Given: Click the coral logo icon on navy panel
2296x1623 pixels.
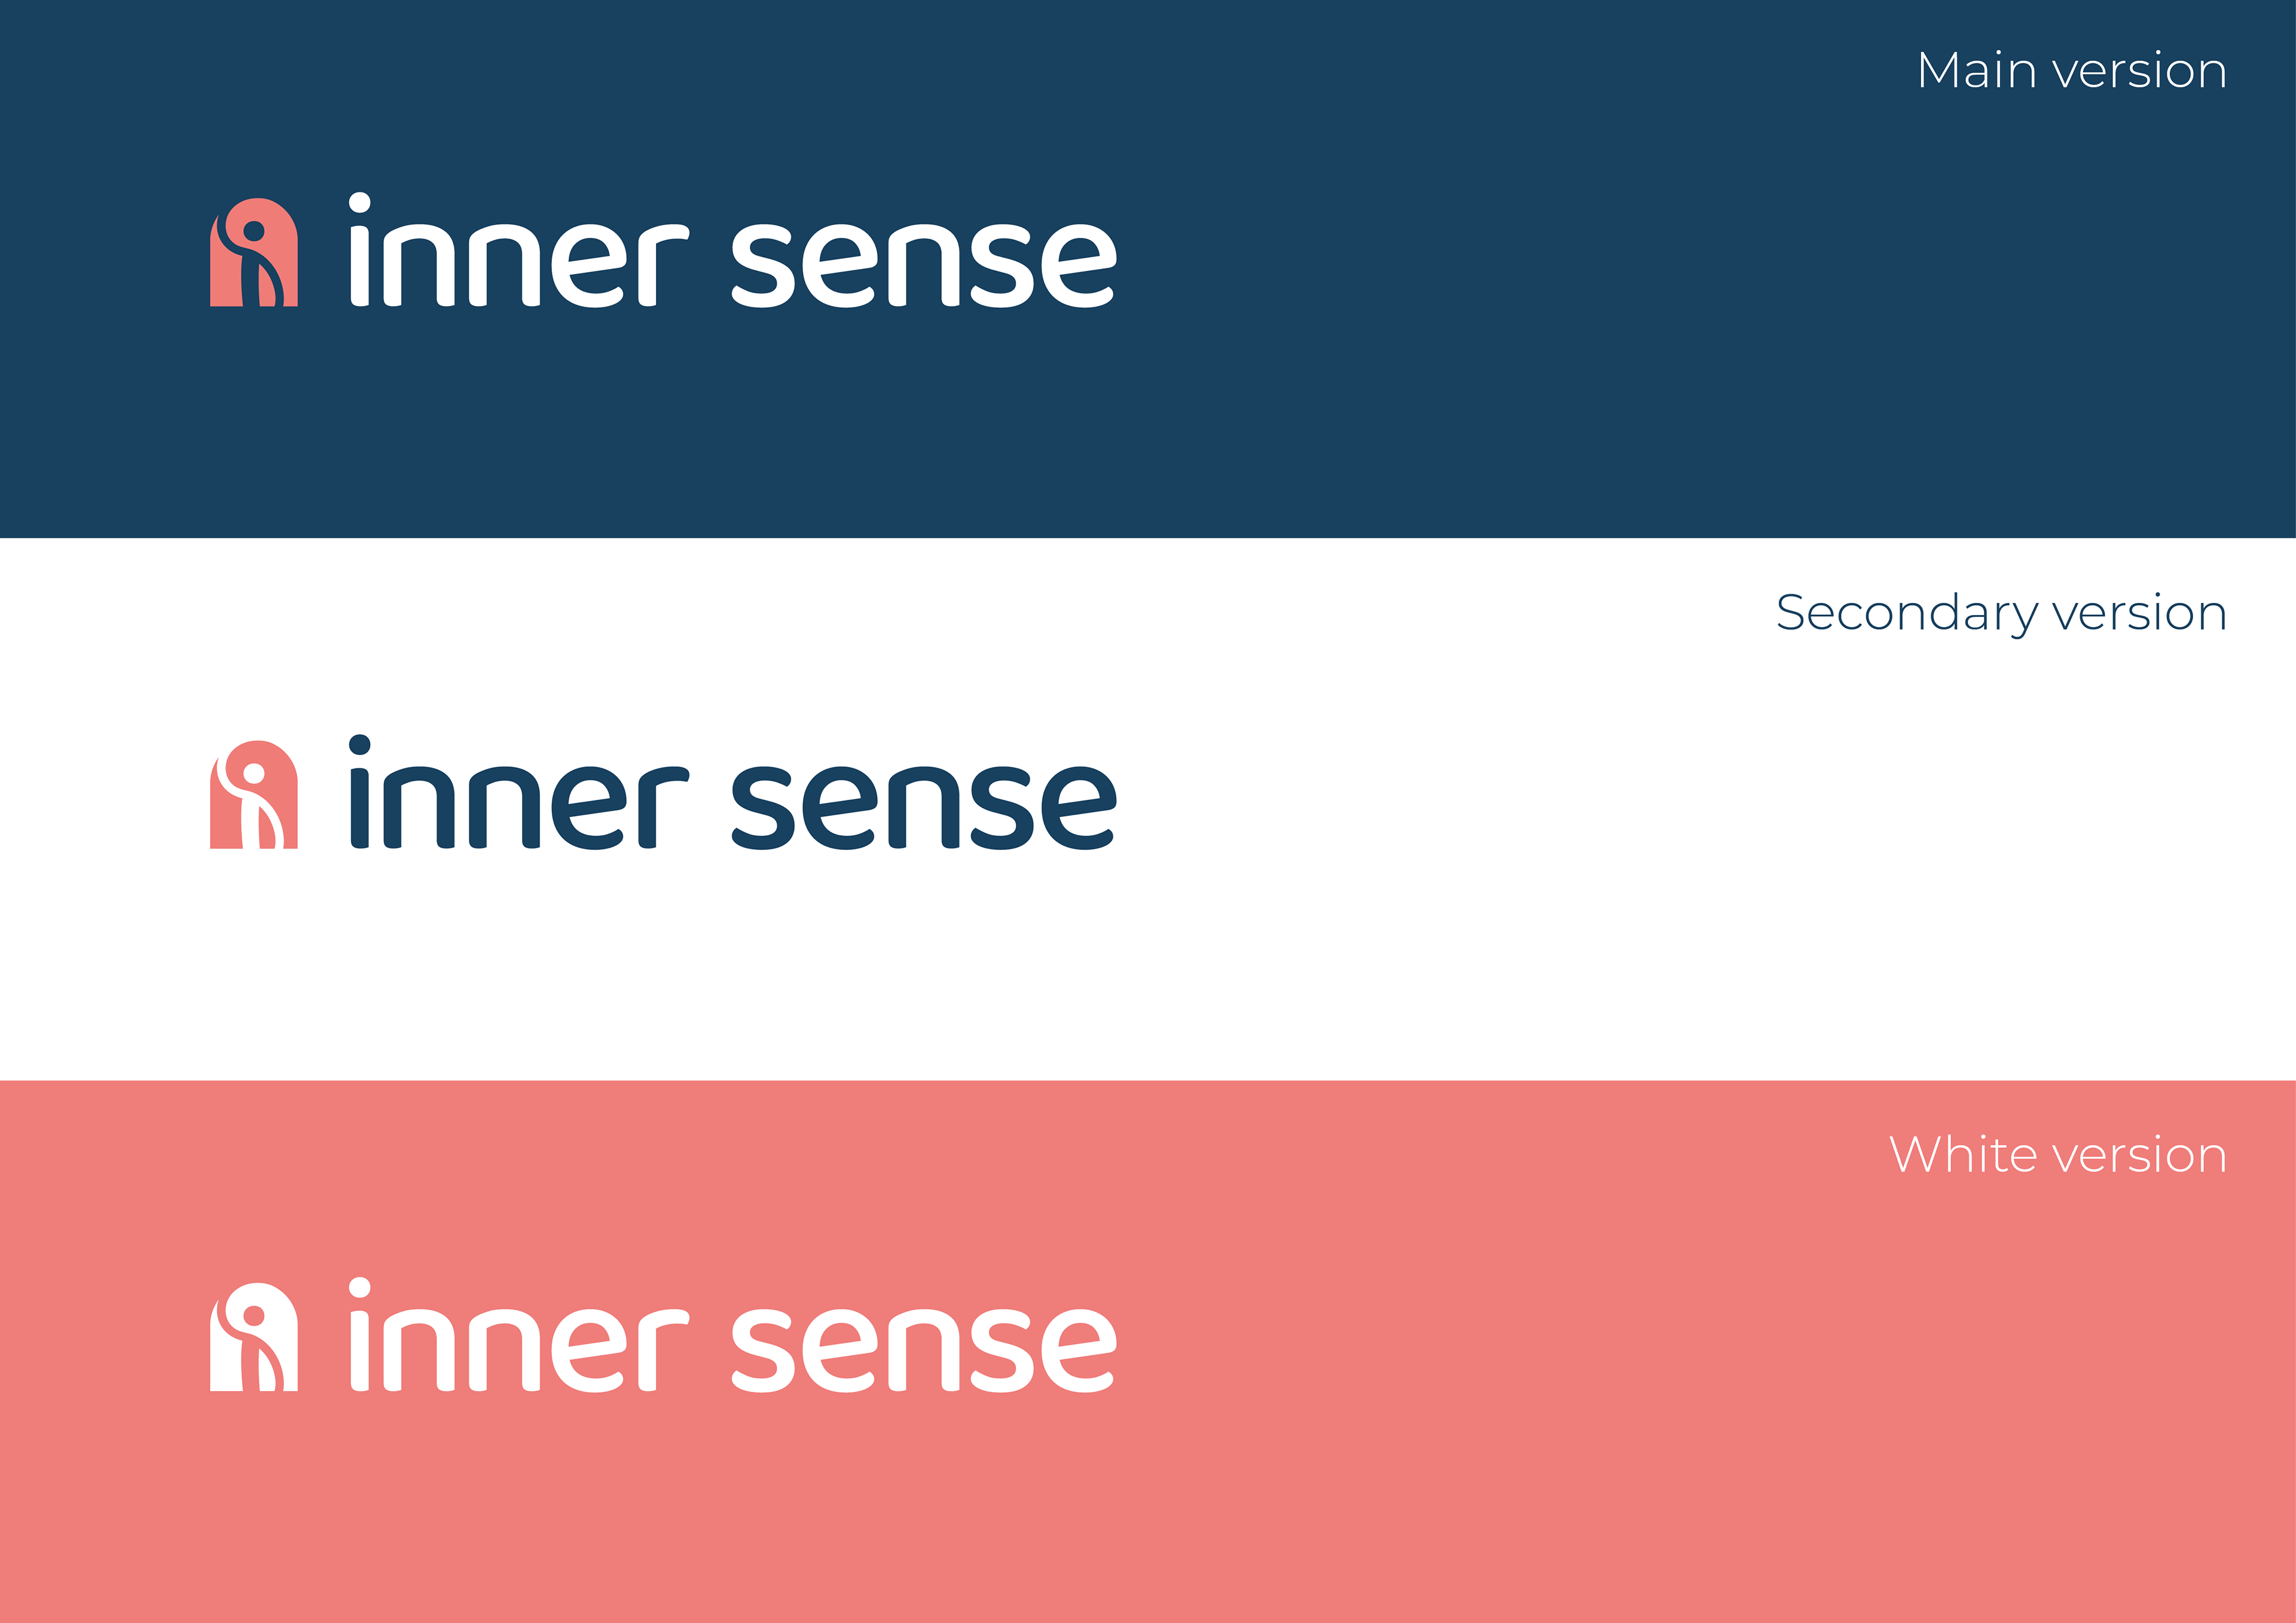Looking at the screenshot, I should [x=254, y=252].
